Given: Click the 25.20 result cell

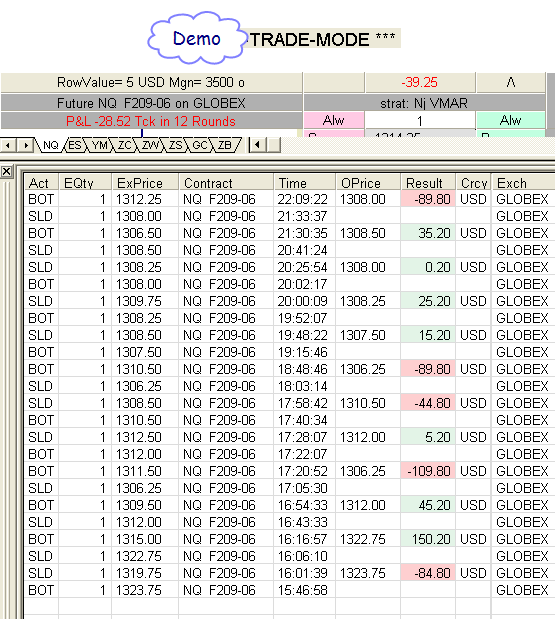Looking at the screenshot, I should pyautogui.click(x=428, y=301).
